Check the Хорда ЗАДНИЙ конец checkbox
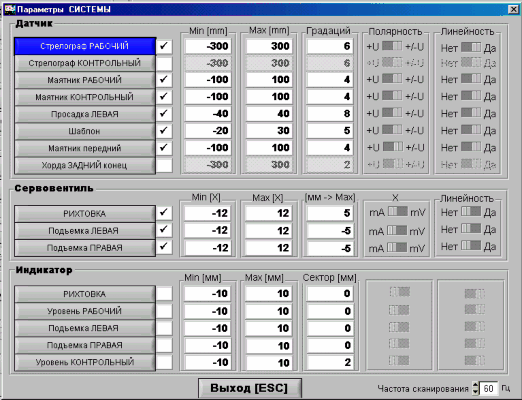 point(164,165)
